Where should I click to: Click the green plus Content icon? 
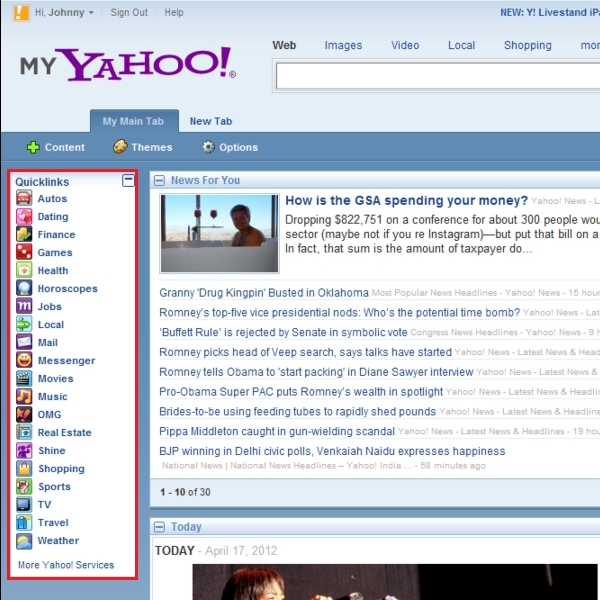(33, 147)
